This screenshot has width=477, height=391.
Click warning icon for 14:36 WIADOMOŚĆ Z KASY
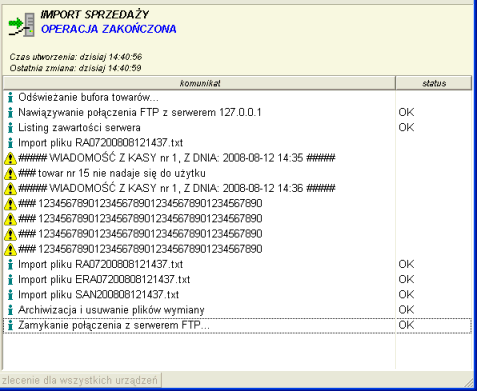(10, 189)
